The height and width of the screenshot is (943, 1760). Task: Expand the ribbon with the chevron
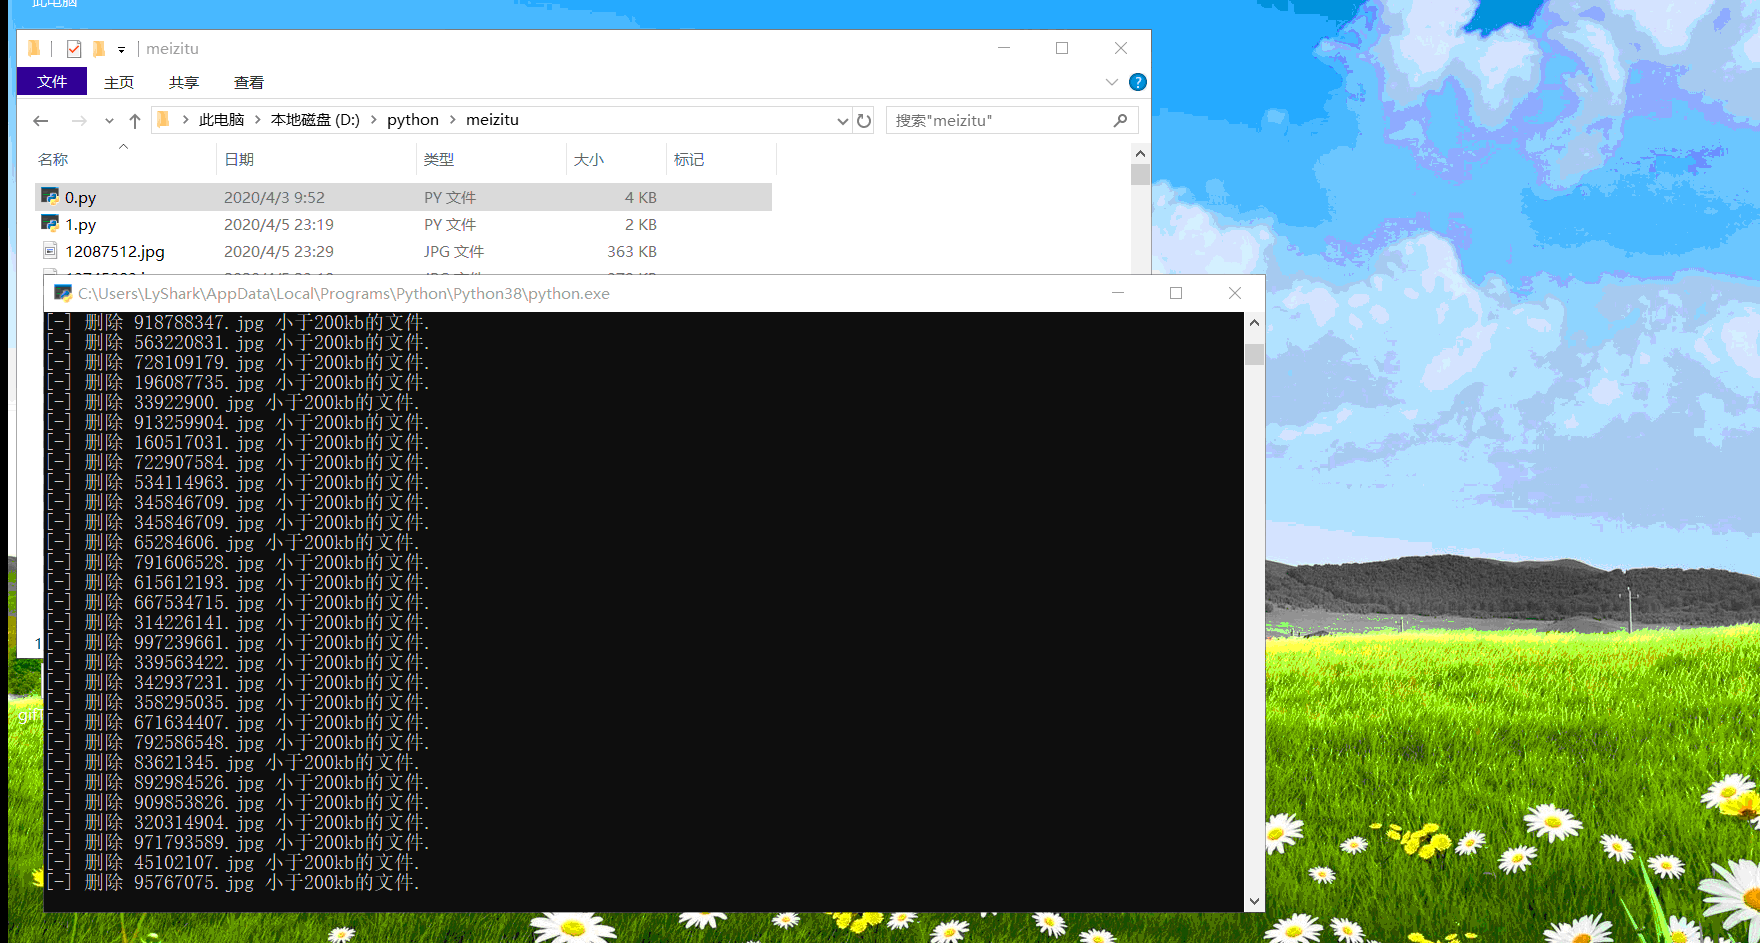coord(1112,82)
